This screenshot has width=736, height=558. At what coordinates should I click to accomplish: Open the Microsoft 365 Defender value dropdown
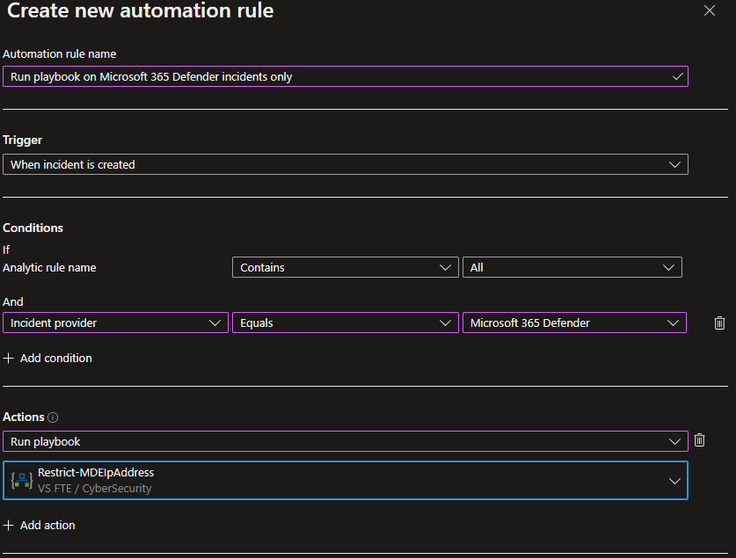pos(574,323)
